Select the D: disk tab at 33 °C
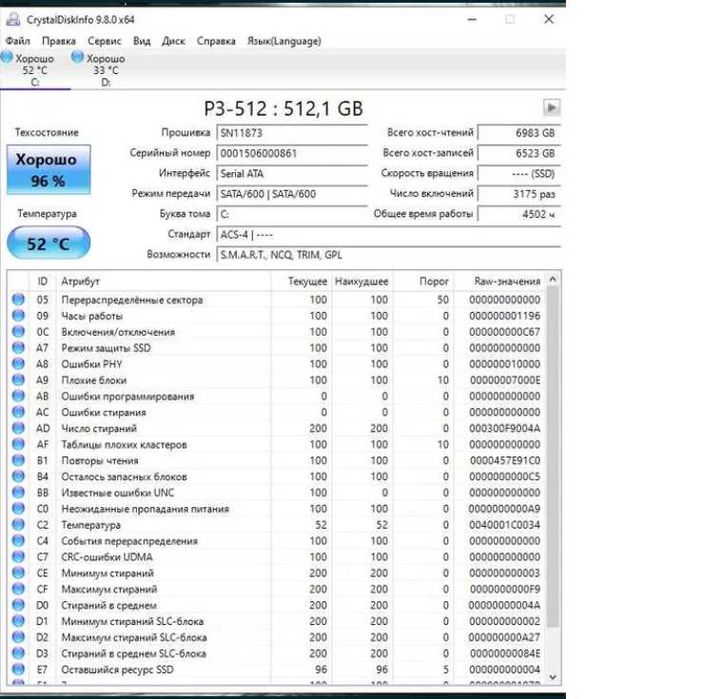The width and height of the screenshot is (722, 699). point(105,70)
